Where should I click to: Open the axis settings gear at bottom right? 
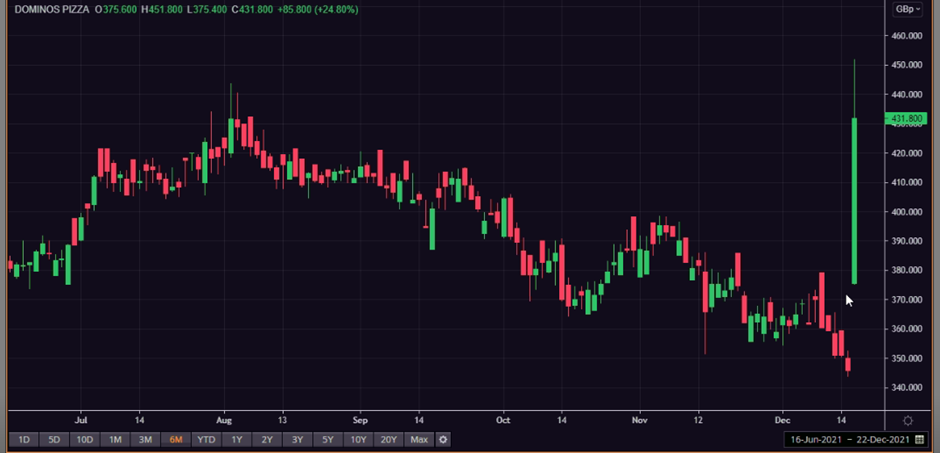[908, 421]
